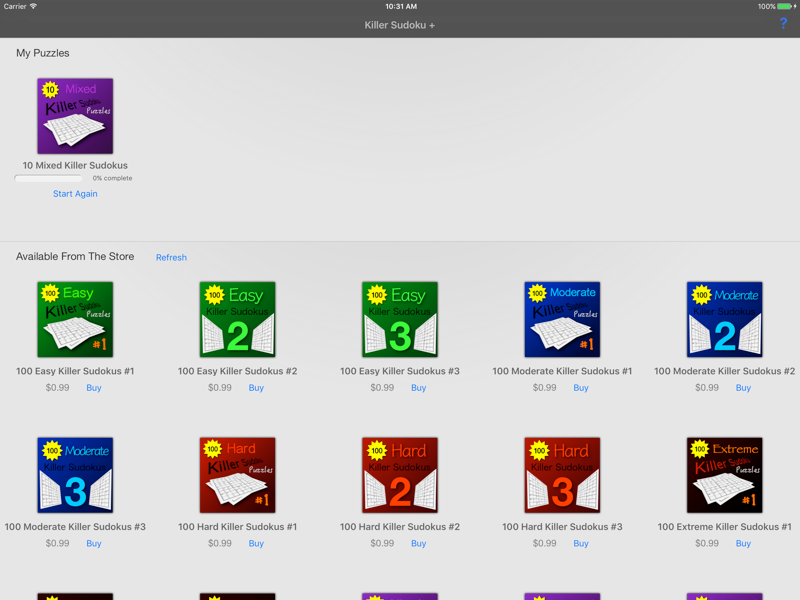Buy 100 Easy Killer Sudokus #1
800x600 pixels.
click(x=94, y=388)
